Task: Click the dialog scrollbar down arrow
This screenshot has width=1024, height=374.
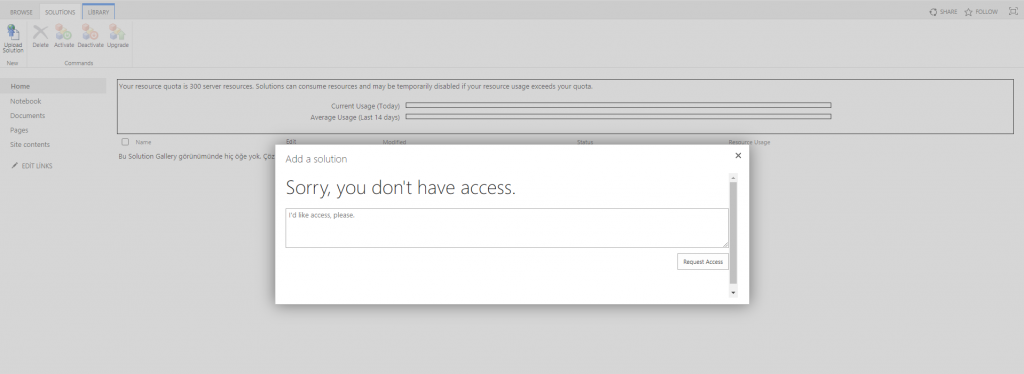Action: point(733,293)
